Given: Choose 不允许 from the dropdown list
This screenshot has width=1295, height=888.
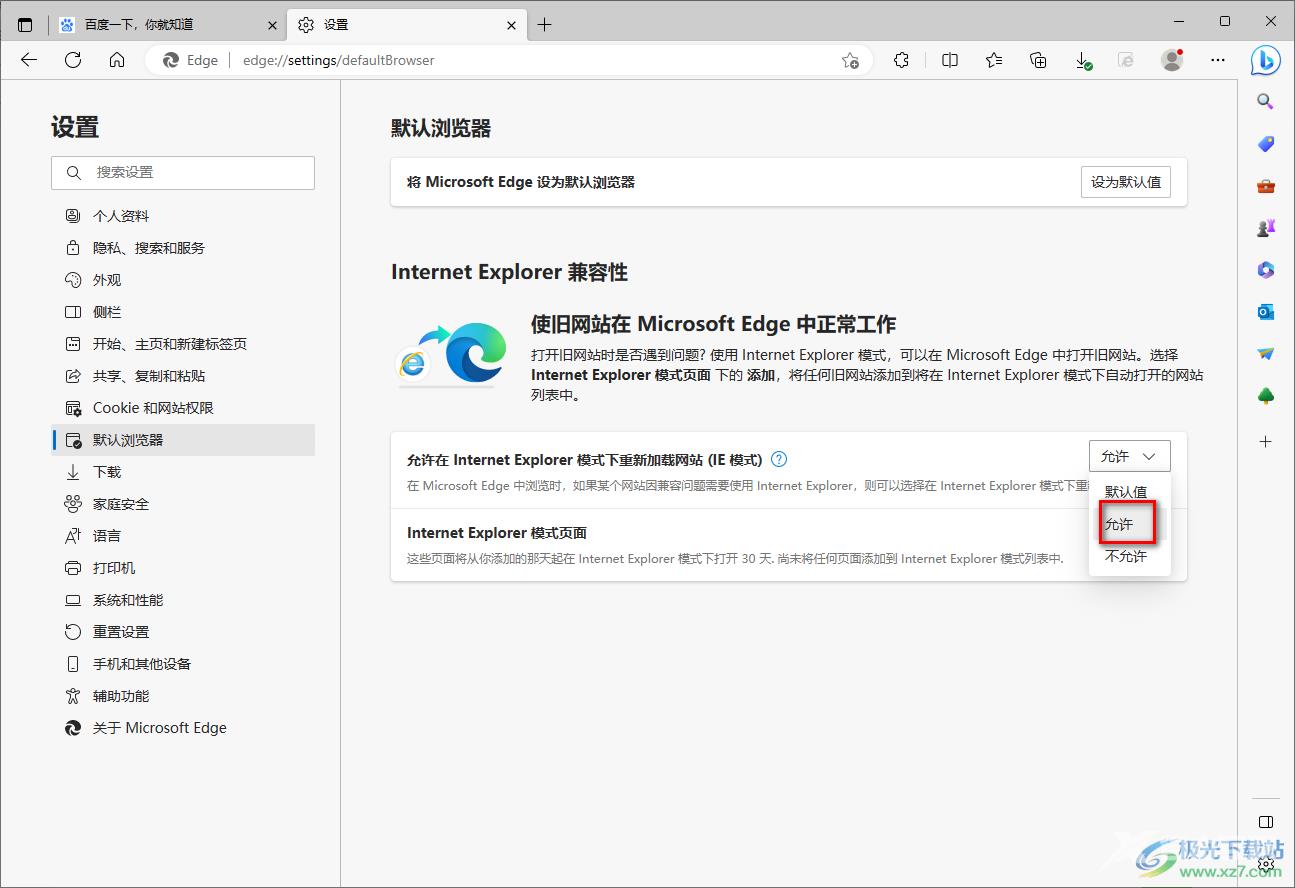Looking at the screenshot, I should click(x=1129, y=556).
